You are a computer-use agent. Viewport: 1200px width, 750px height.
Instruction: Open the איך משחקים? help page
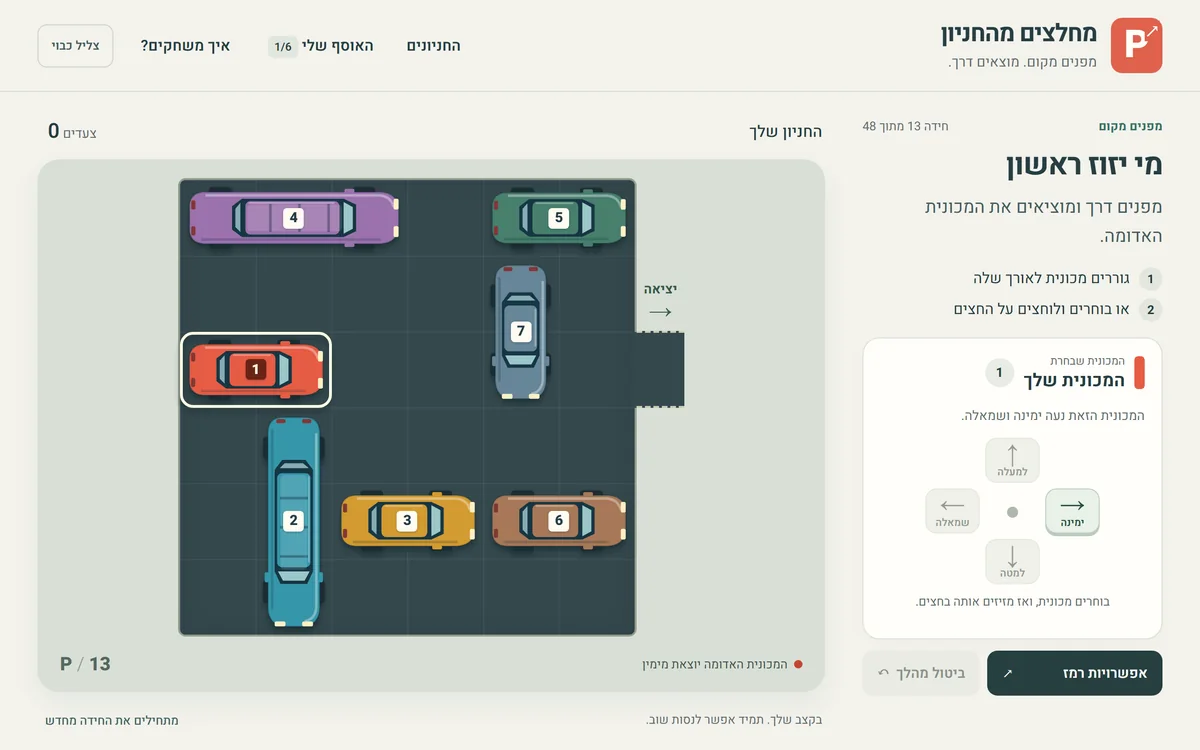185,46
